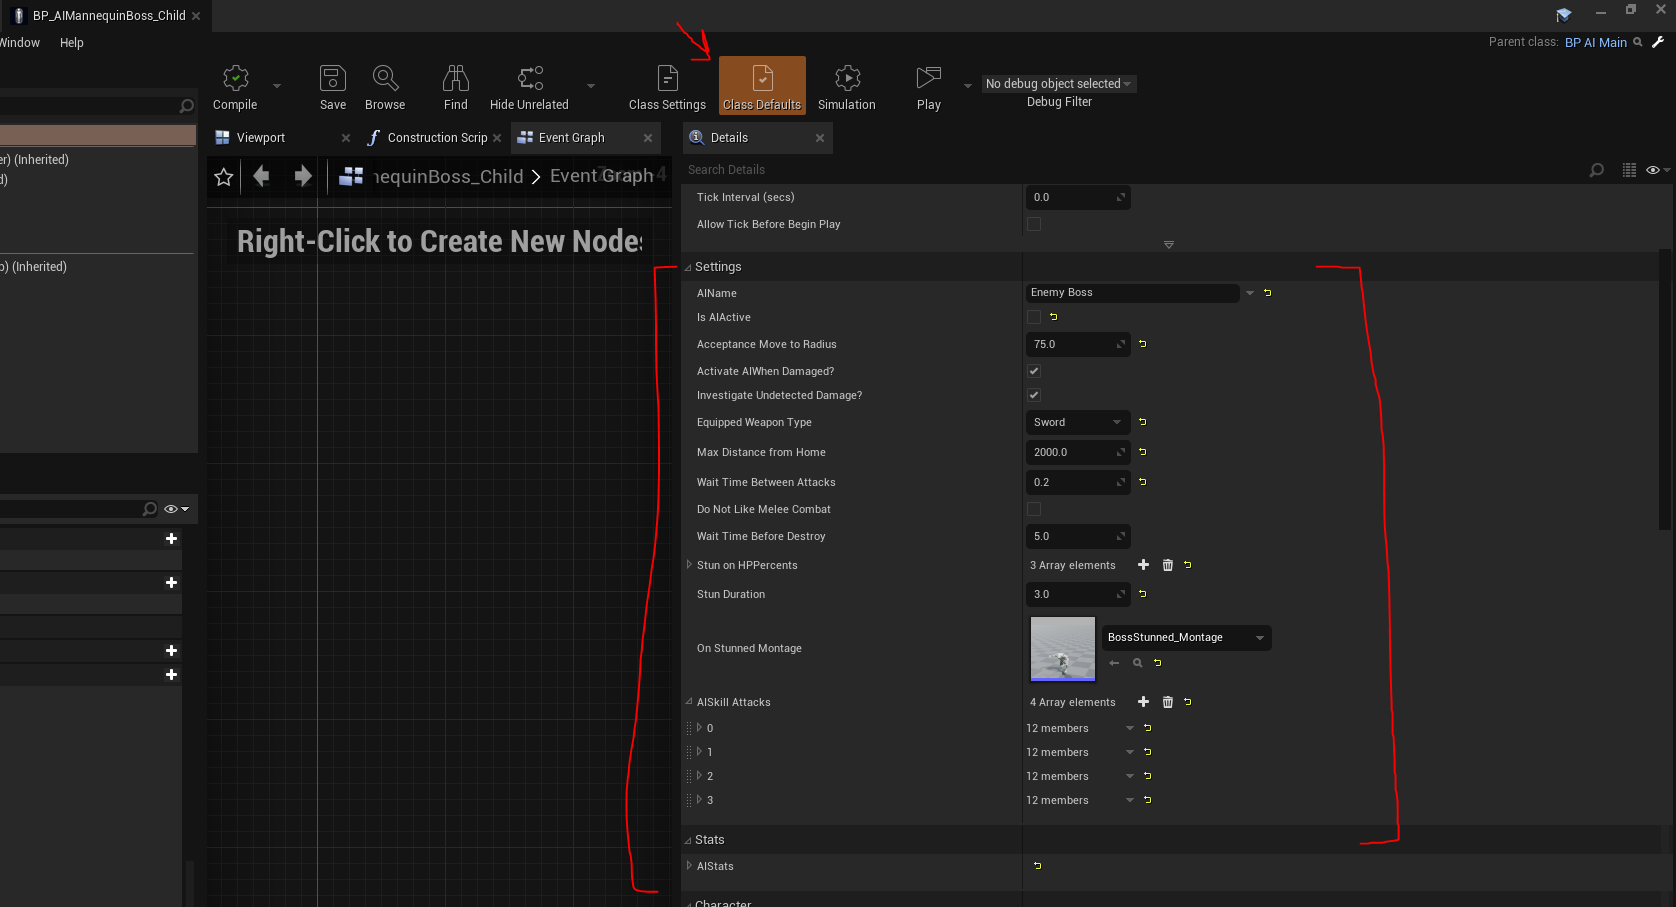Click Tick Interval value field
Viewport: 1676px width, 907px height.
(1078, 197)
